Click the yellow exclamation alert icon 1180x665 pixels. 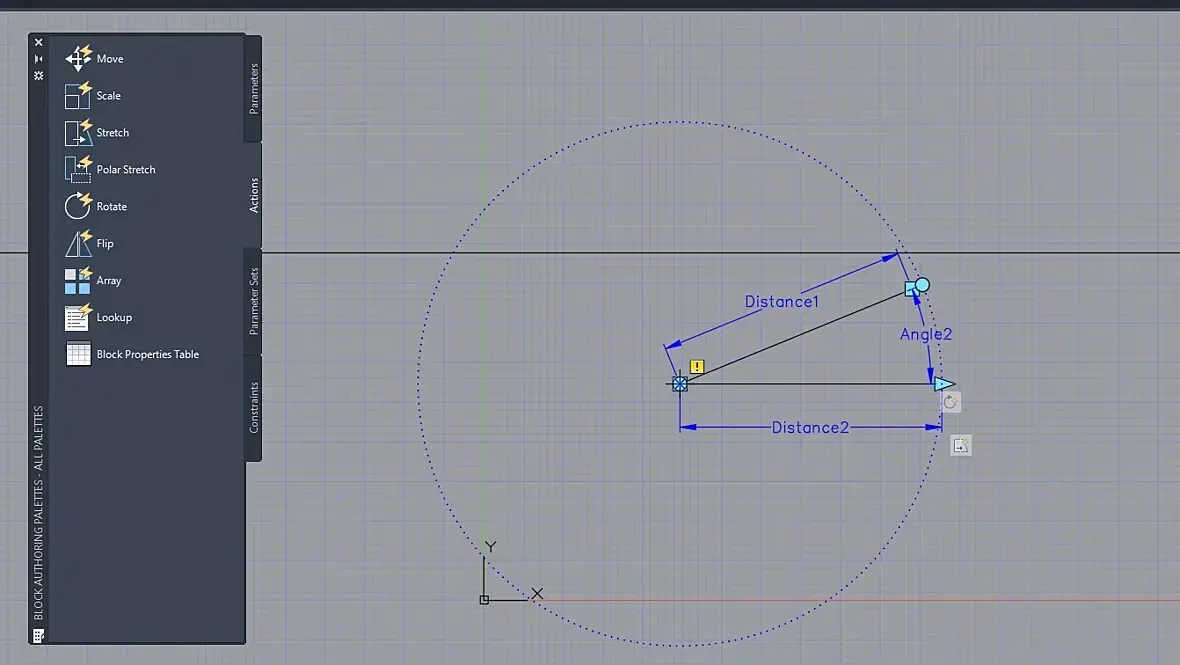(697, 366)
